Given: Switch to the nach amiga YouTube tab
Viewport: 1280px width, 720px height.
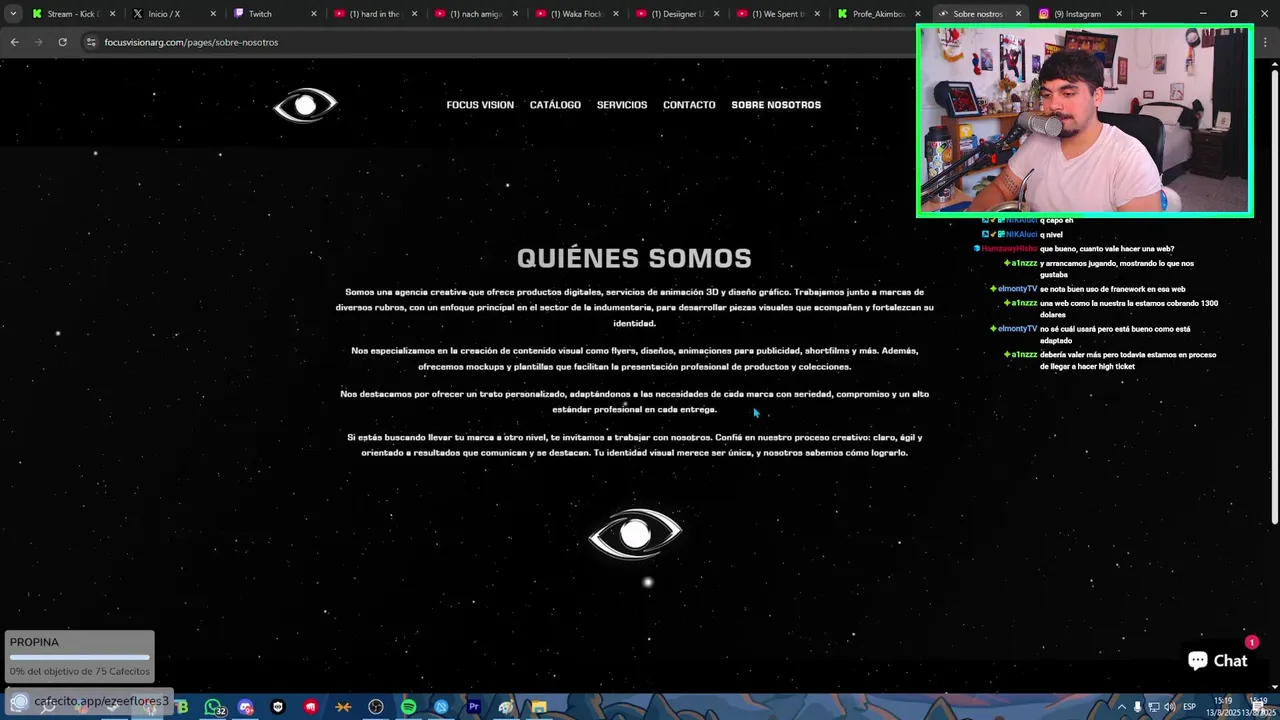Looking at the screenshot, I should tap(475, 14).
